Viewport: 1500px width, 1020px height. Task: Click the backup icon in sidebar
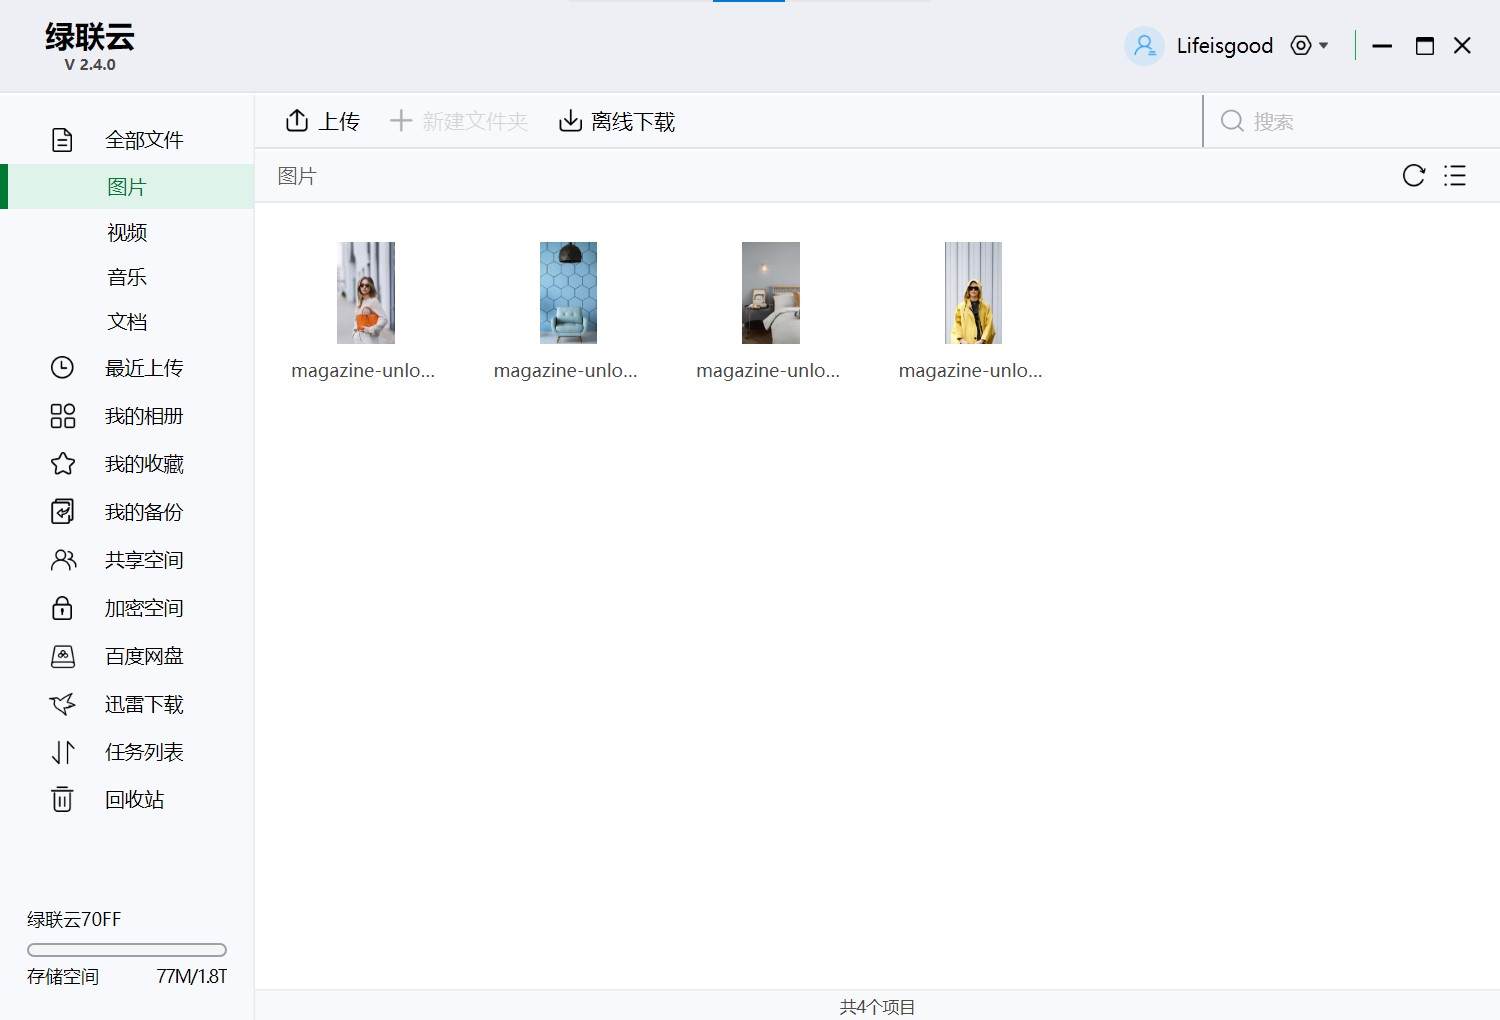tap(62, 512)
